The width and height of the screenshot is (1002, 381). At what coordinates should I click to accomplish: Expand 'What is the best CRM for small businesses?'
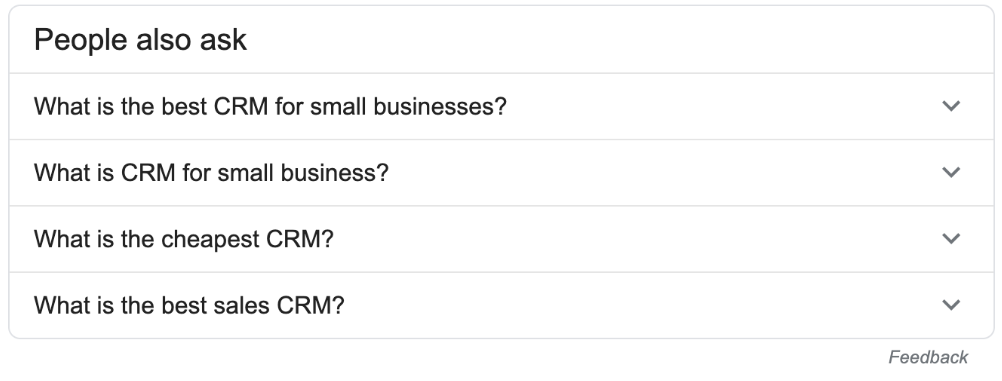point(502,106)
